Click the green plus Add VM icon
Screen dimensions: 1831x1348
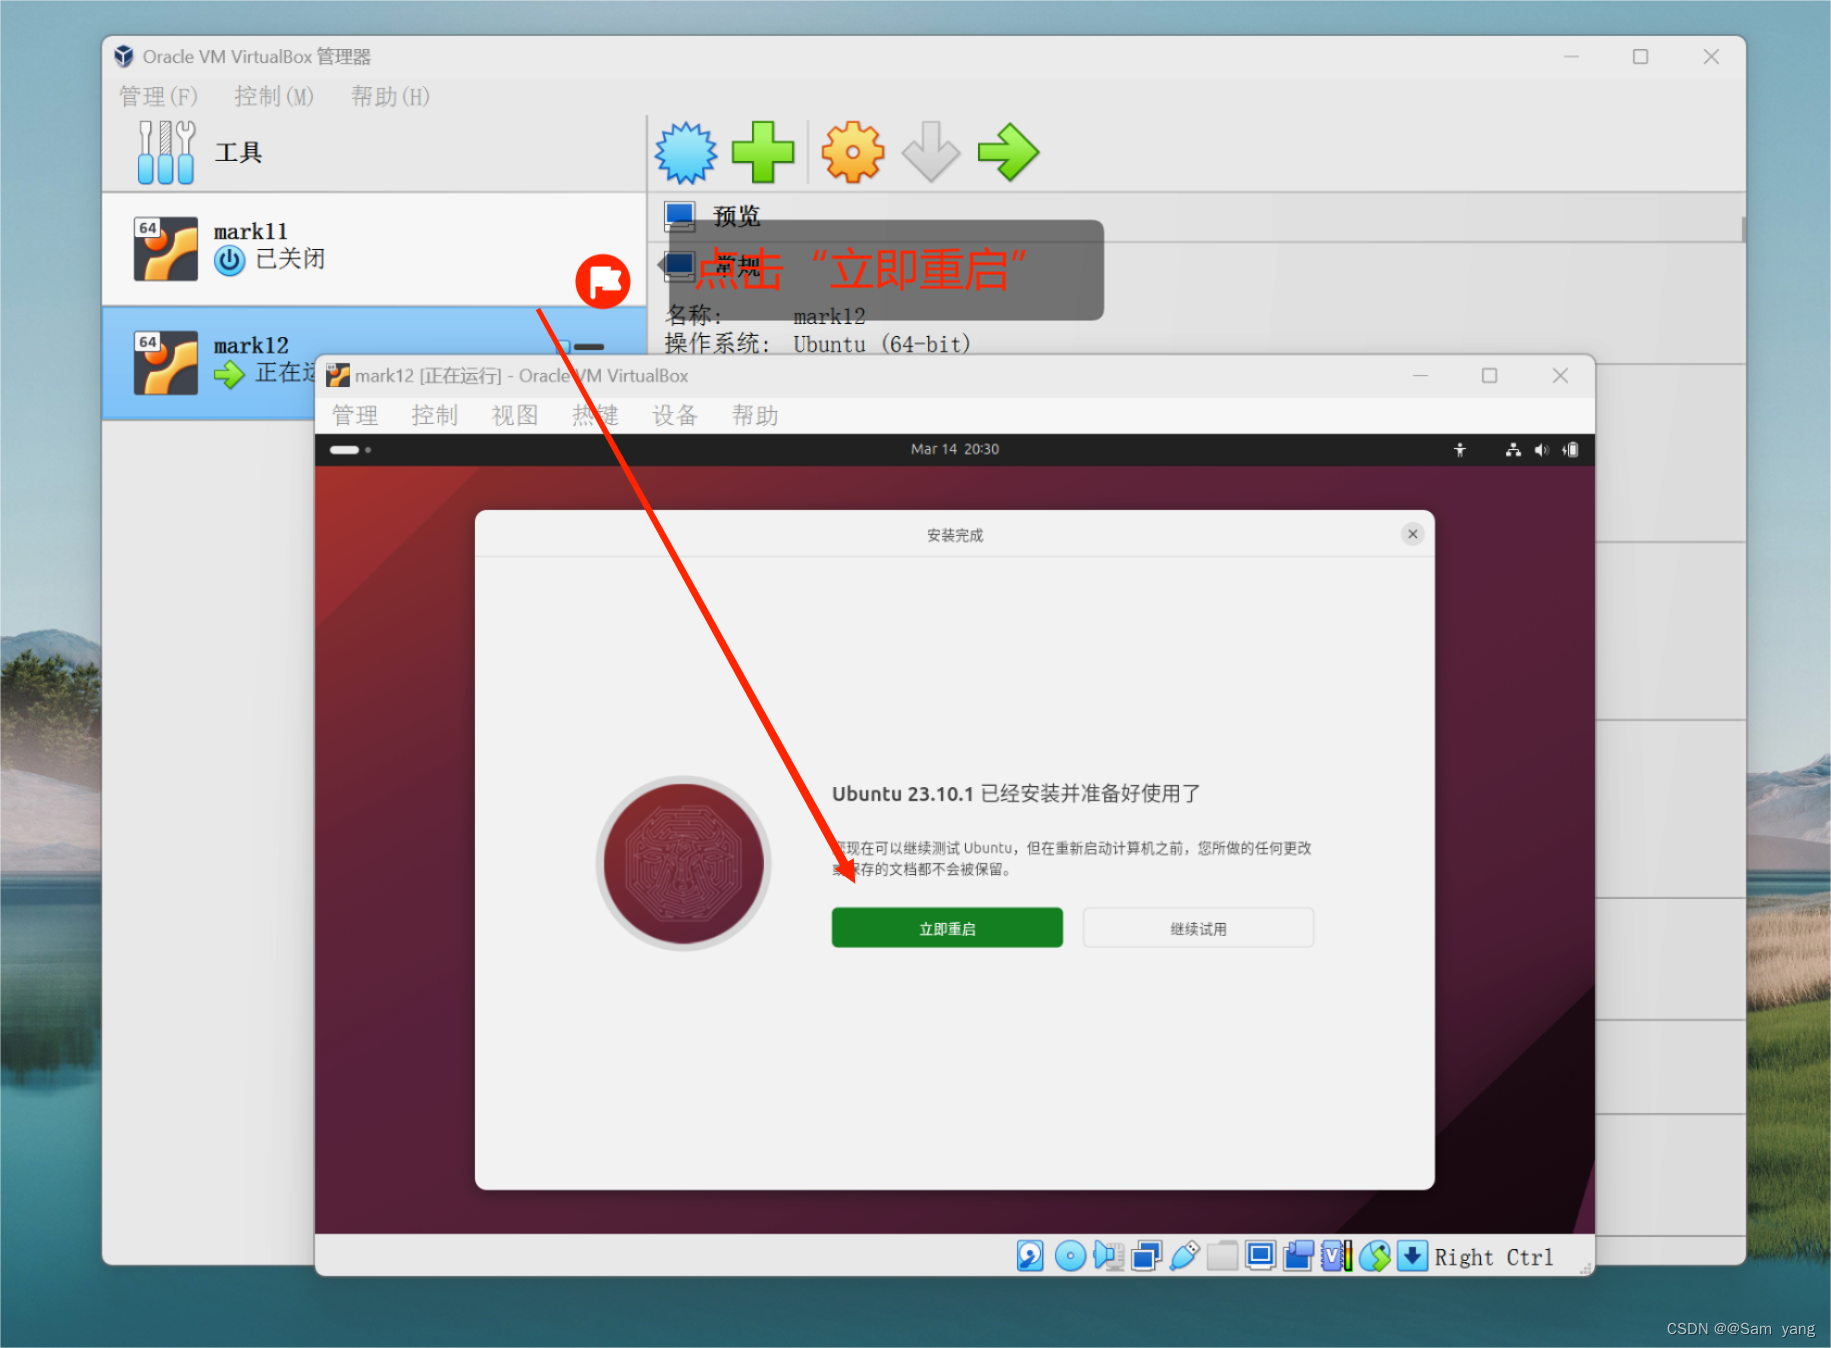[763, 153]
